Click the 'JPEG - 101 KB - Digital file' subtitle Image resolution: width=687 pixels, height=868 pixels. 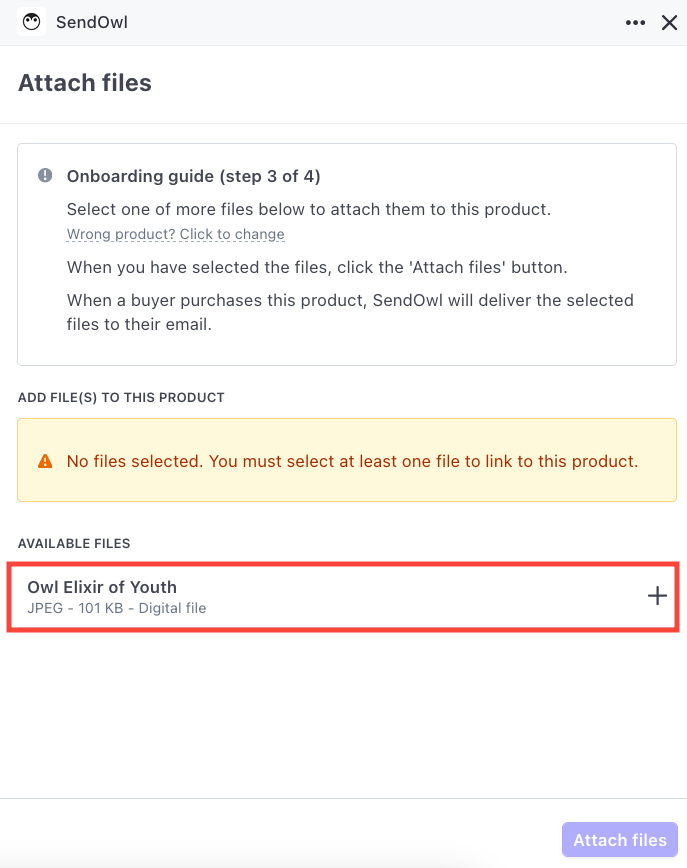(x=116, y=608)
